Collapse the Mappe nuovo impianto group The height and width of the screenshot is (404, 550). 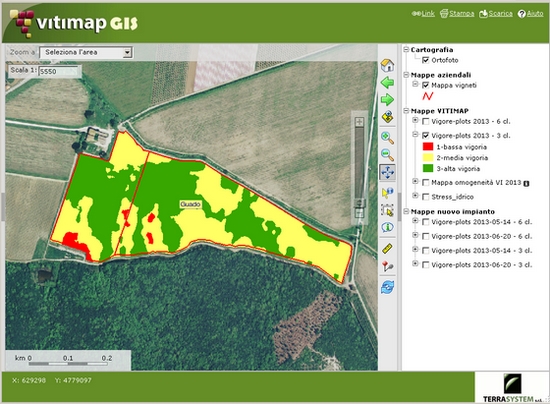click(x=406, y=211)
